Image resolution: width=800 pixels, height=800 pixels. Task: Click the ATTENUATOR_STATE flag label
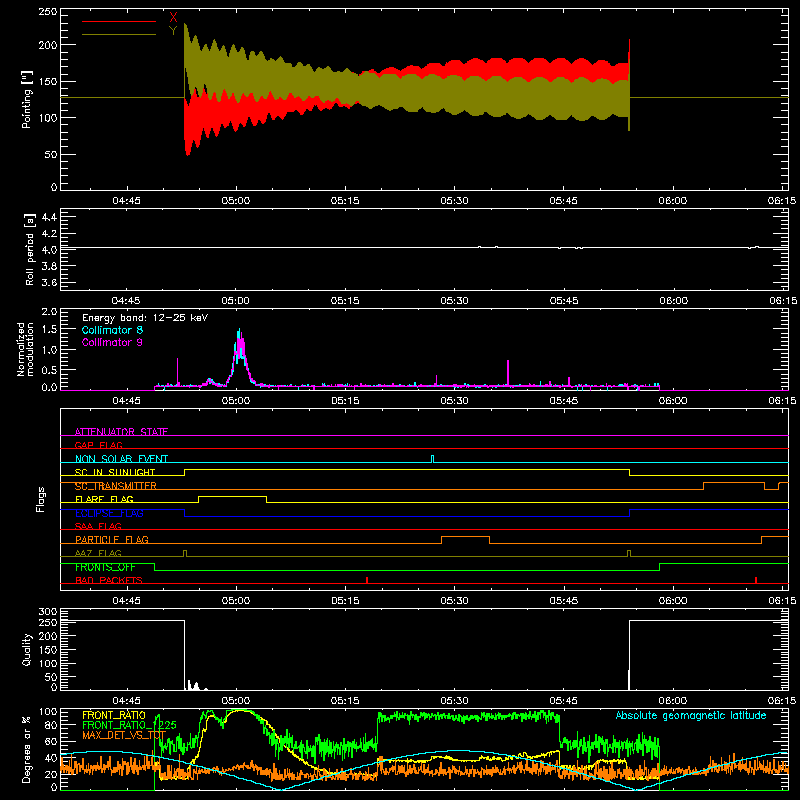(x=121, y=432)
